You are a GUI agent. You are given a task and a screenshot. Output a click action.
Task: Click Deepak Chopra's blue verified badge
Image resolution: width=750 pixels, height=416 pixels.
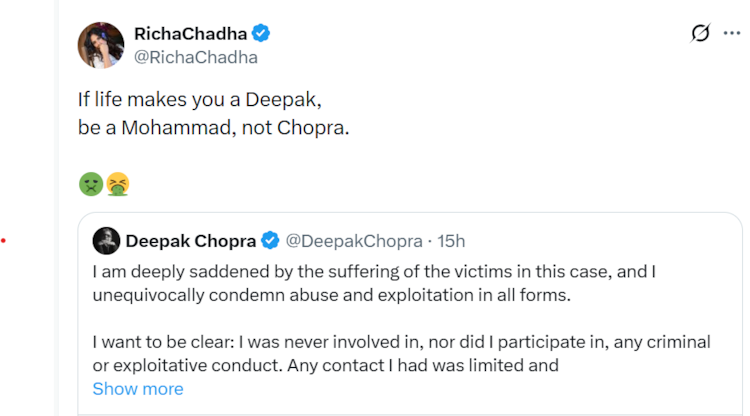pyautogui.click(x=270, y=240)
